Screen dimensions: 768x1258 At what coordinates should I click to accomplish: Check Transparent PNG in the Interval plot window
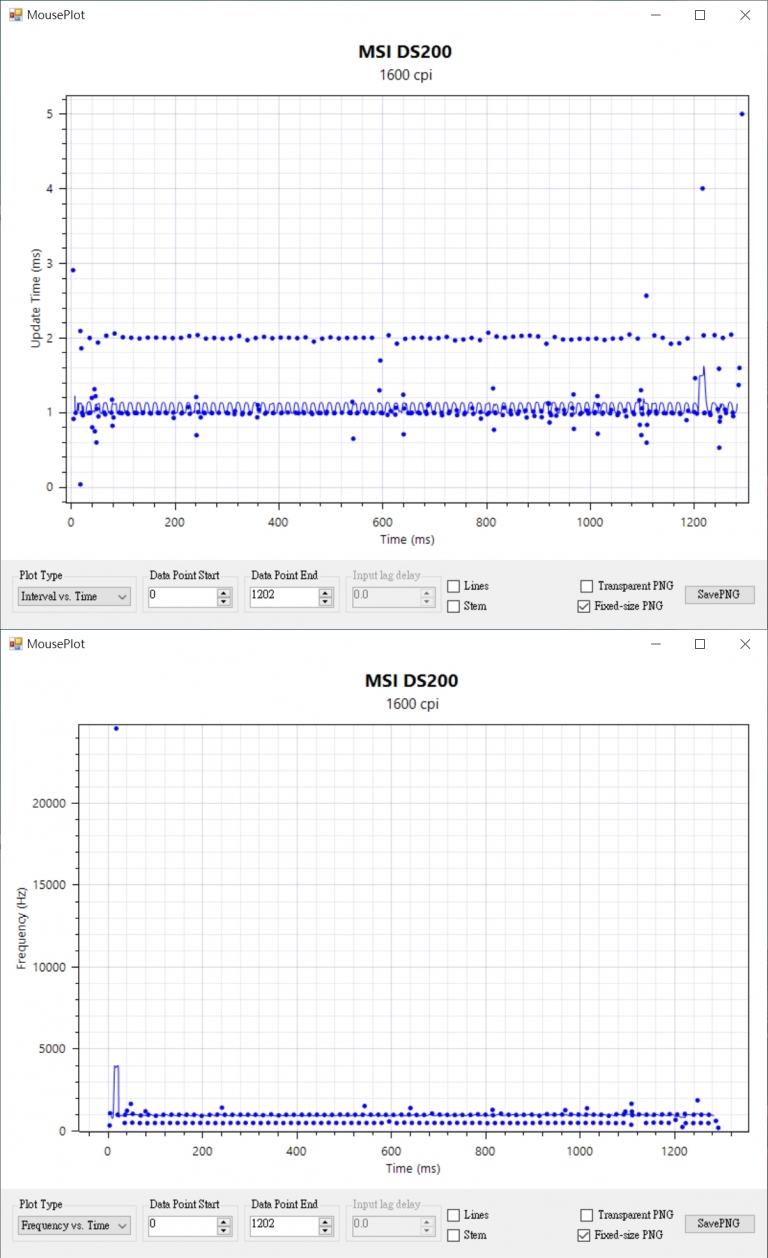586,586
